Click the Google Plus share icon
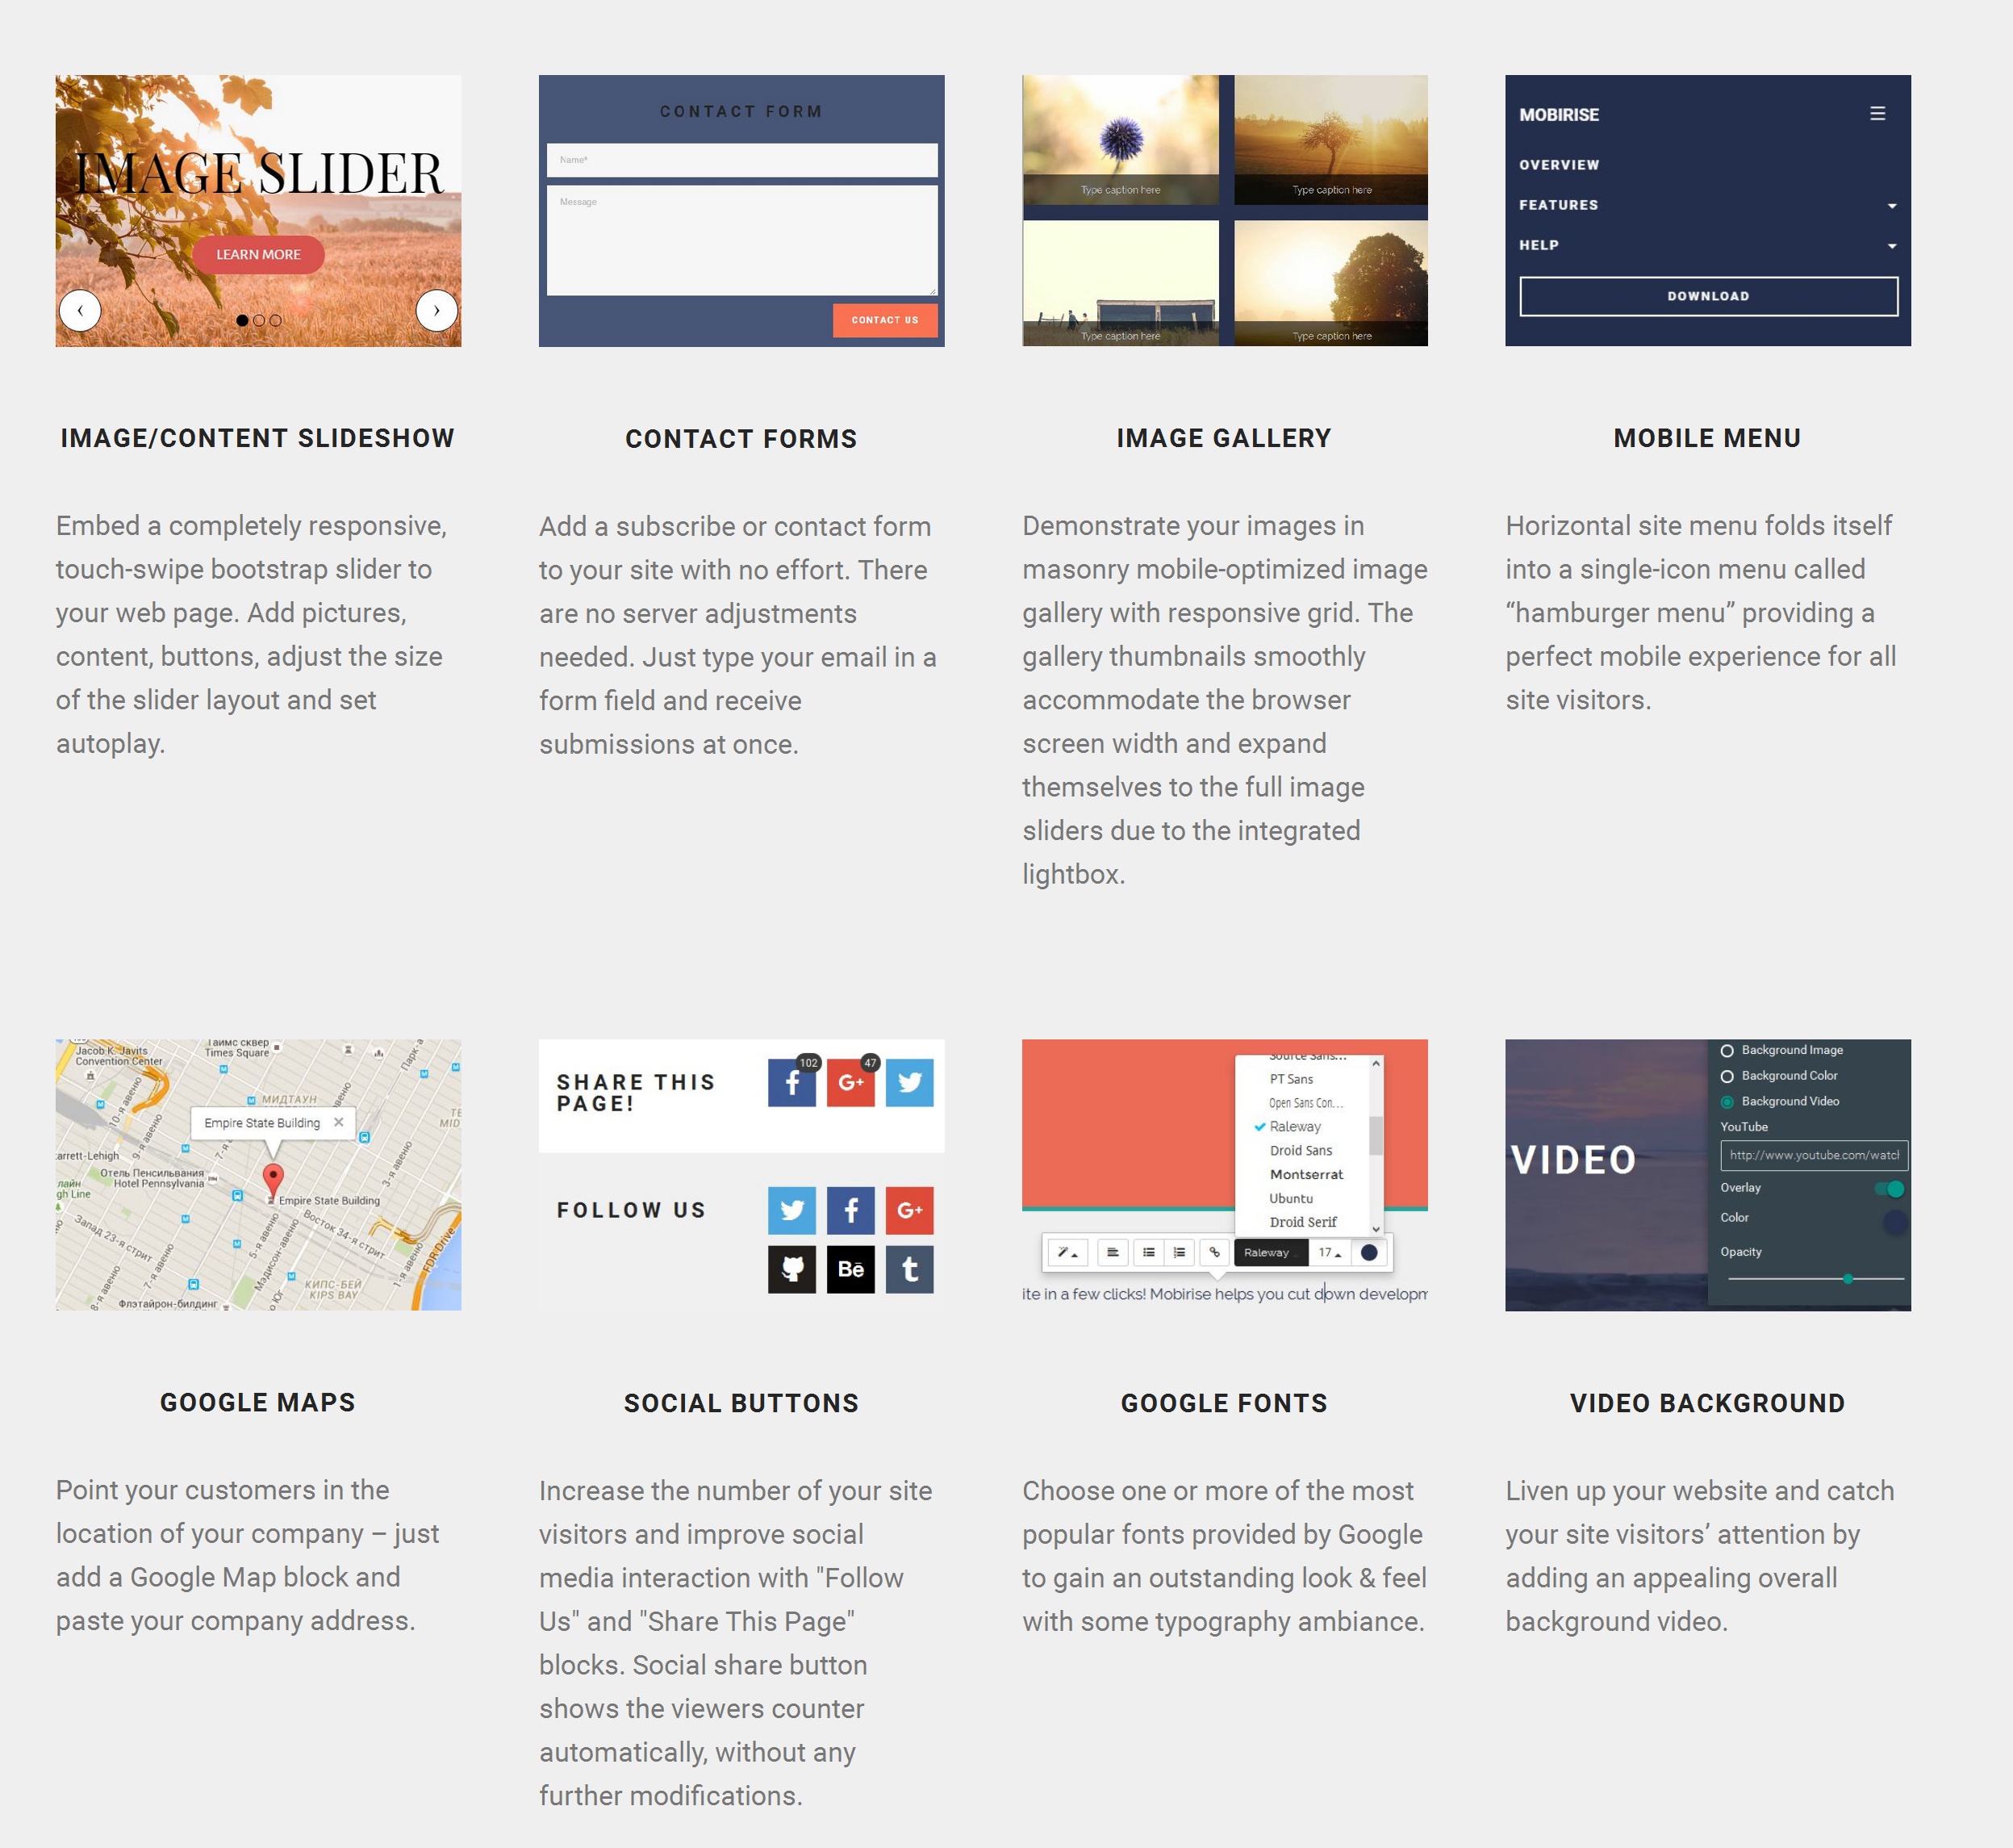Image resolution: width=2013 pixels, height=1848 pixels. (850, 1084)
